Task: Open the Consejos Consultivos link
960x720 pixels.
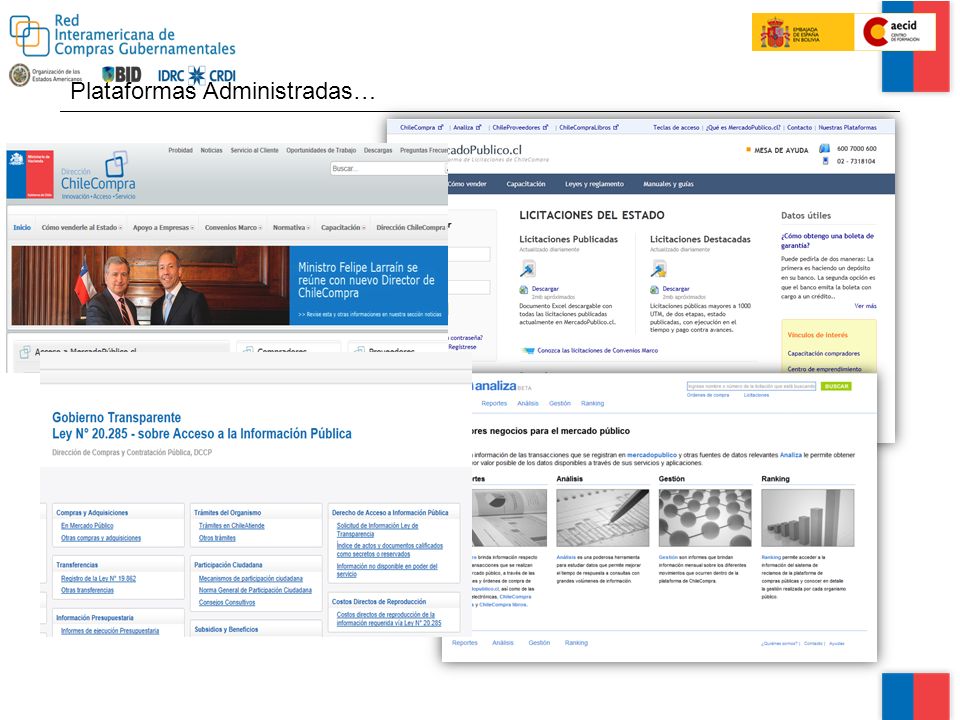Action: 227,602
